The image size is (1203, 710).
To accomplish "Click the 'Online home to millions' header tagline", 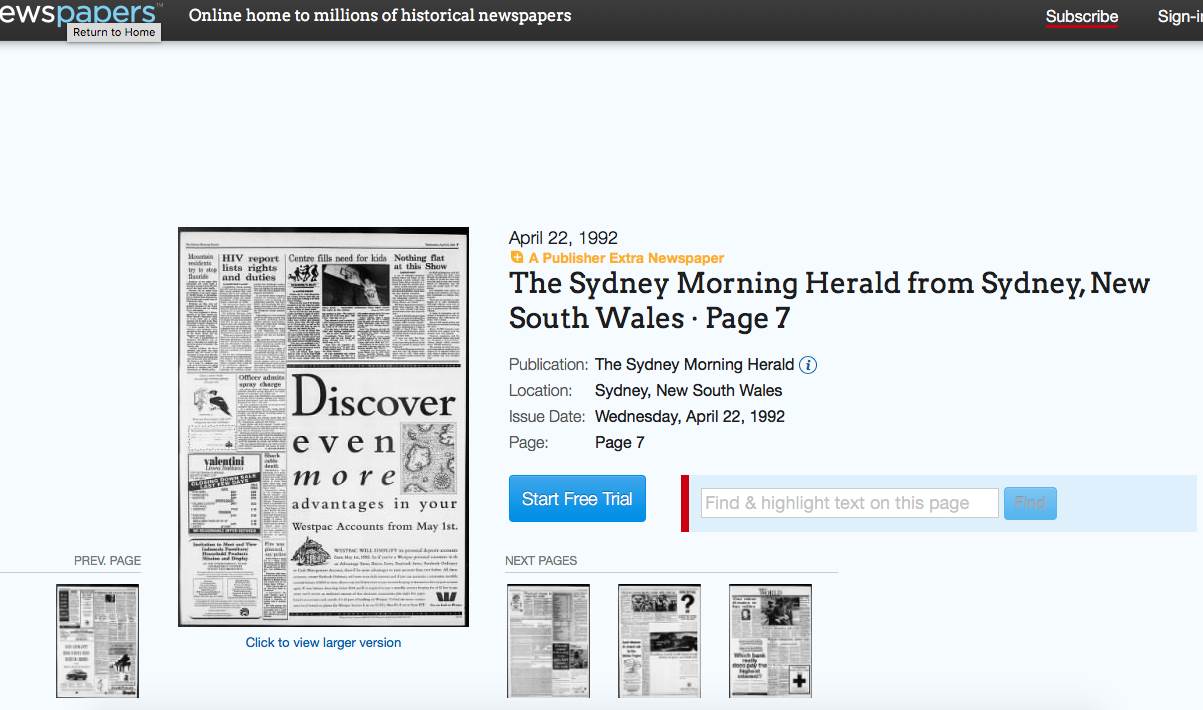I will pyautogui.click(x=380, y=16).
